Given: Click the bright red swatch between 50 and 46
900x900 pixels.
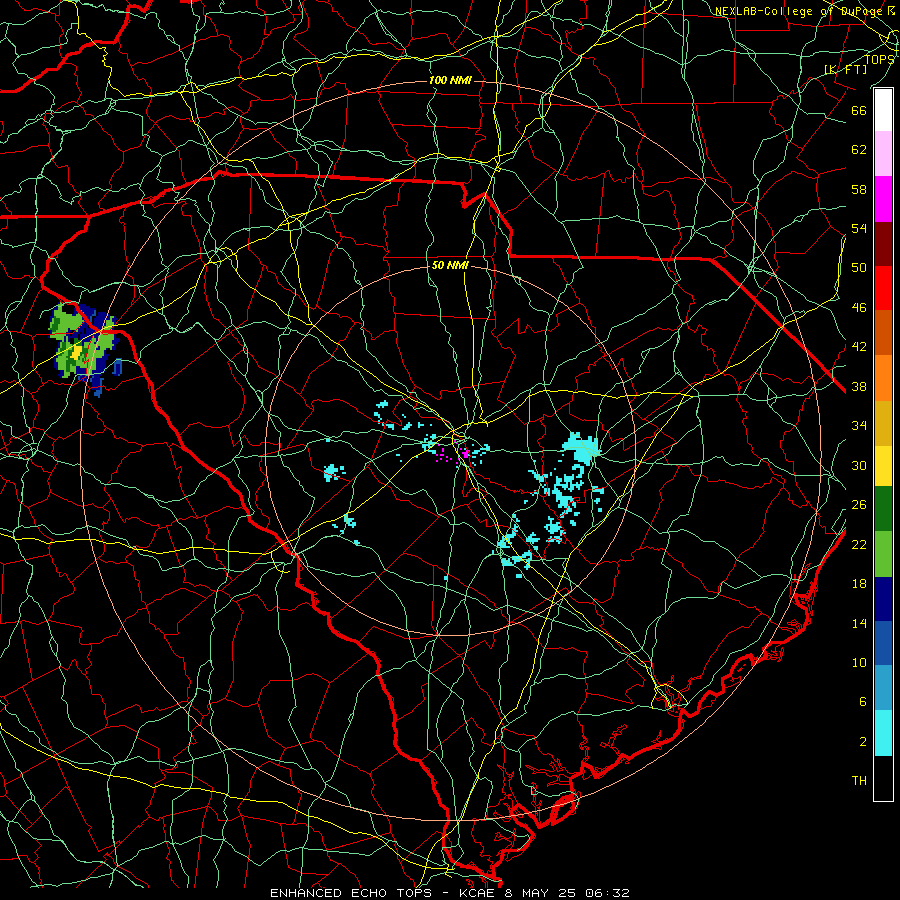Looking at the screenshot, I should pos(883,288).
